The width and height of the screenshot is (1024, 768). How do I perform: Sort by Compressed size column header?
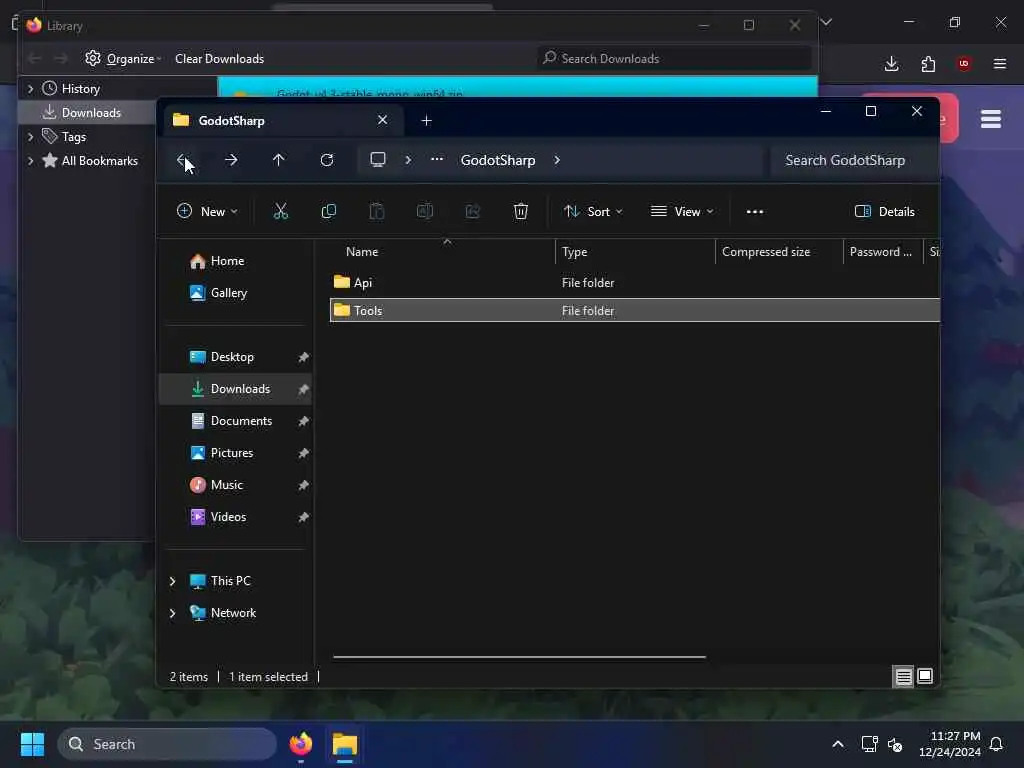pos(766,252)
